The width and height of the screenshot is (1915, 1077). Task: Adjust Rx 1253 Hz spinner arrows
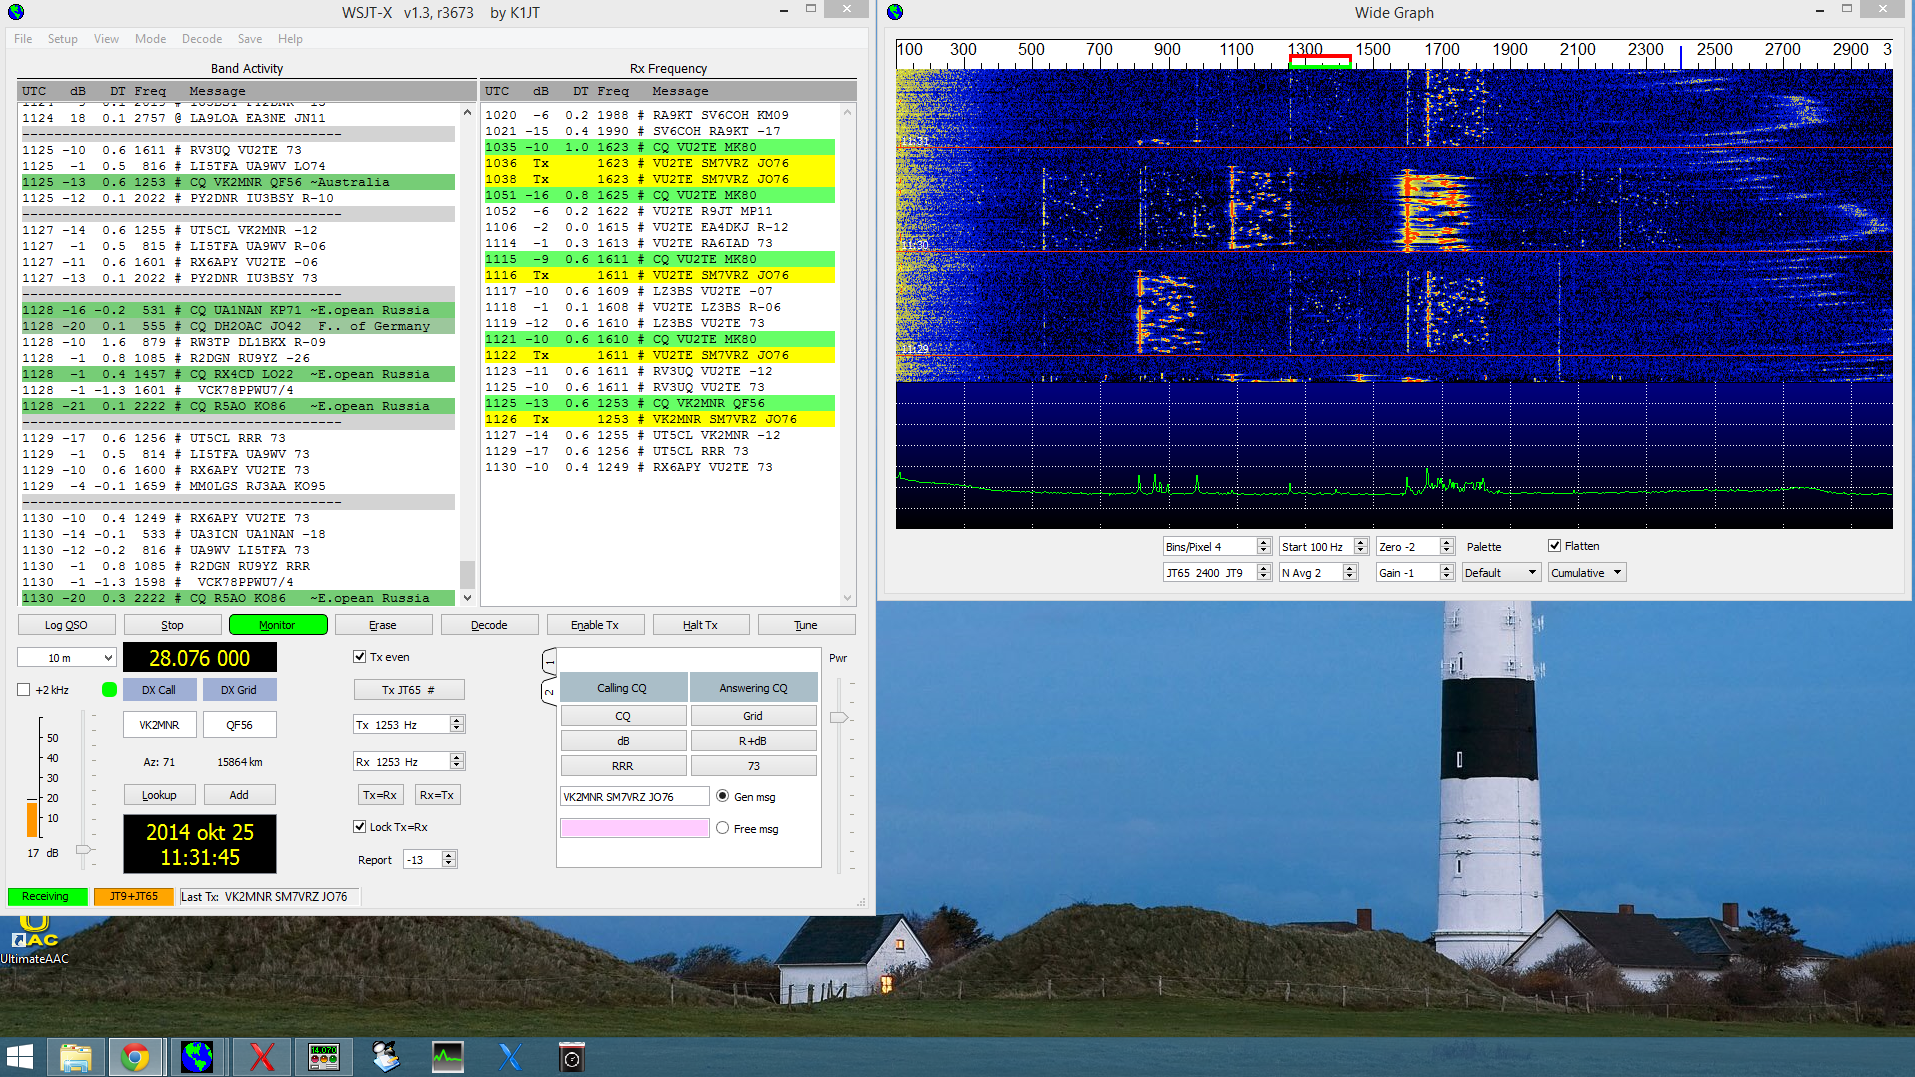tap(457, 762)
